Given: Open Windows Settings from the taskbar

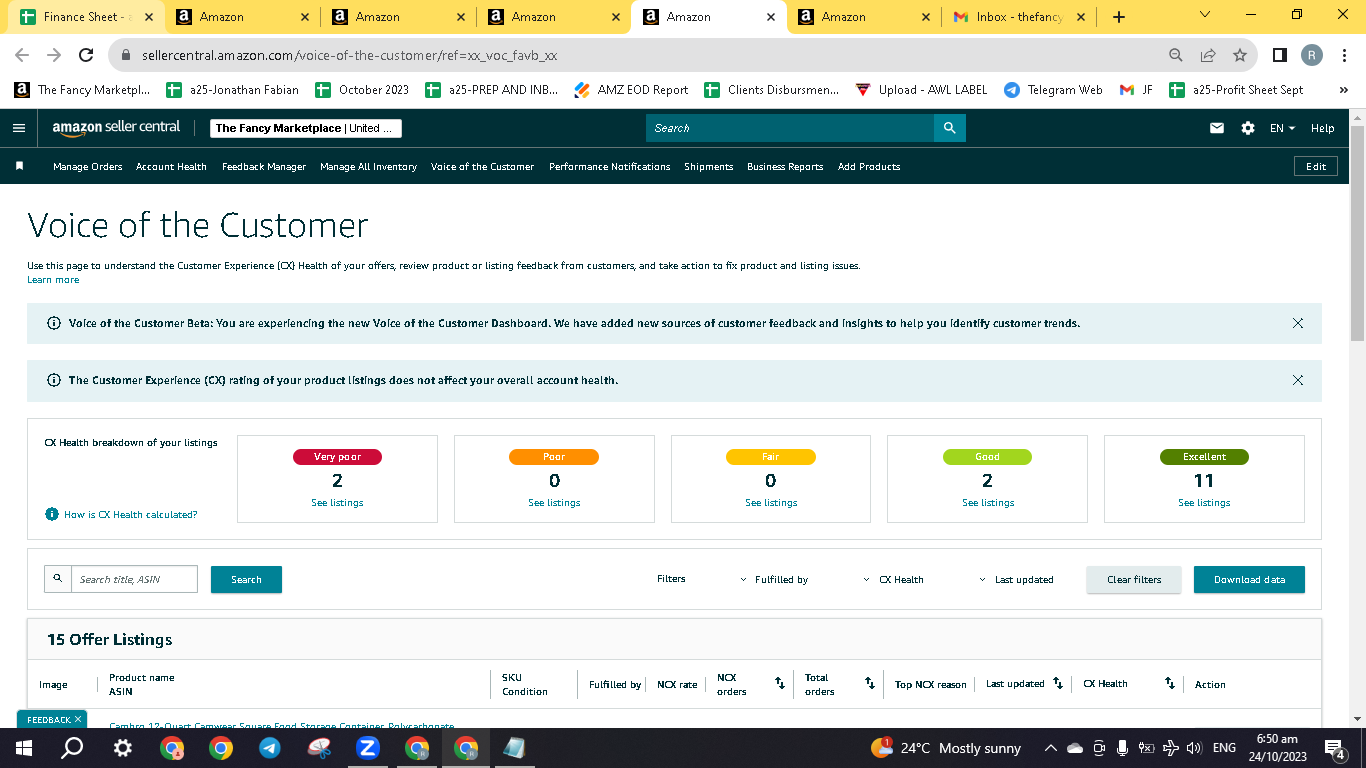Looking at the screenshot, I should [122, 748].
